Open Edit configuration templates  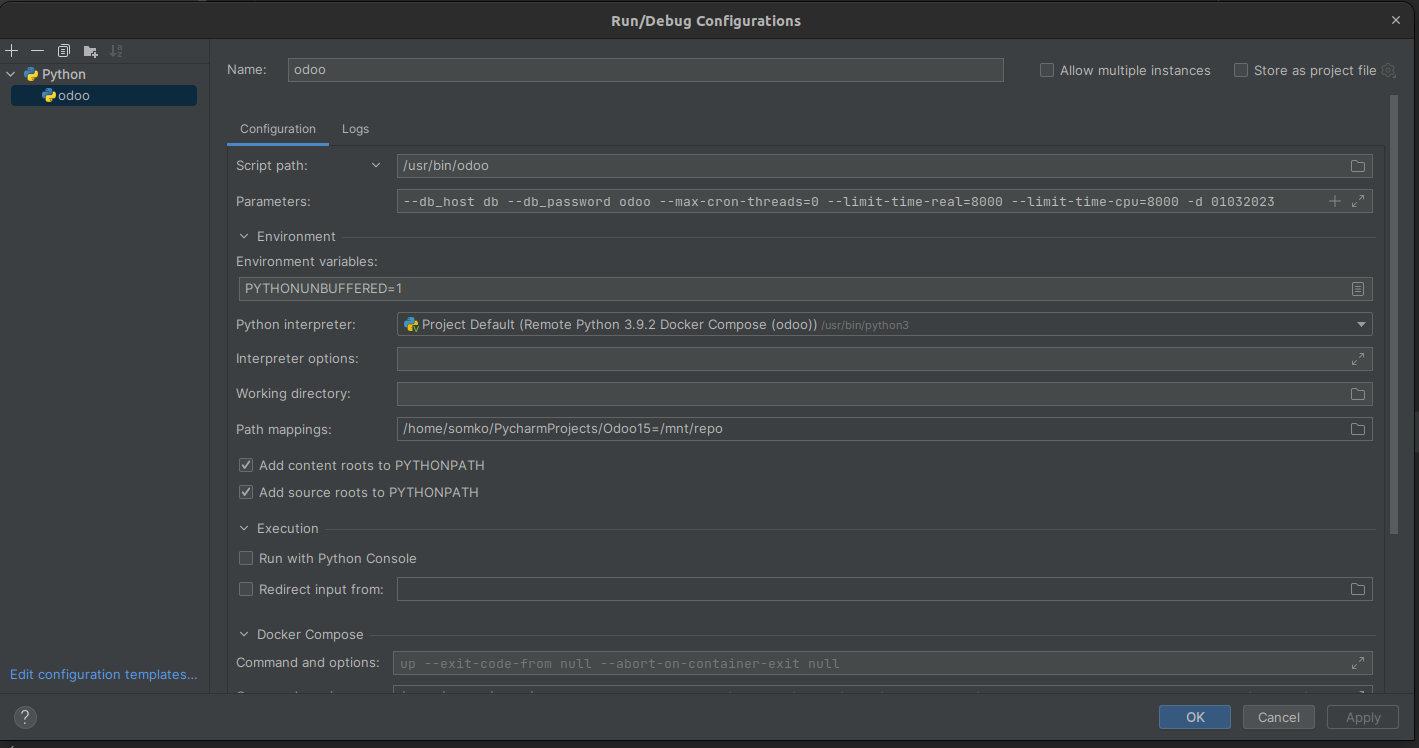click(x=103, y=674)
